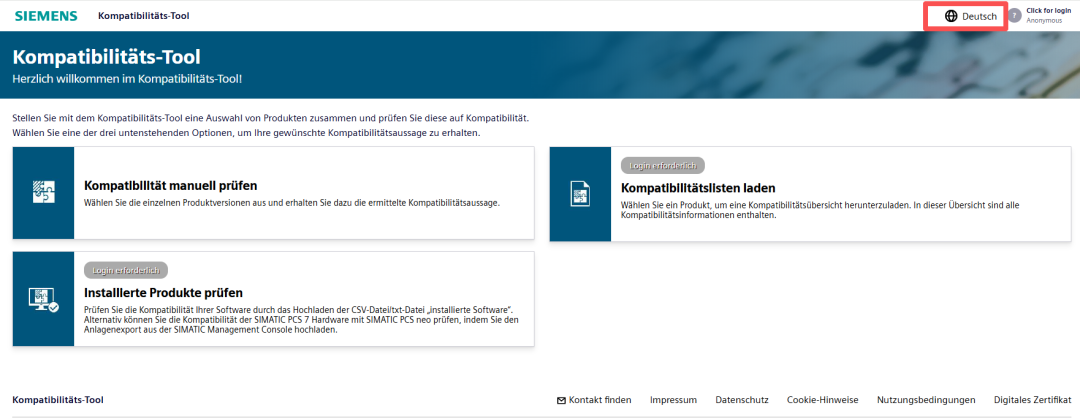Click the document icon for compatibility lists
Screen dimensions: 1080x419
coord(580,194)
